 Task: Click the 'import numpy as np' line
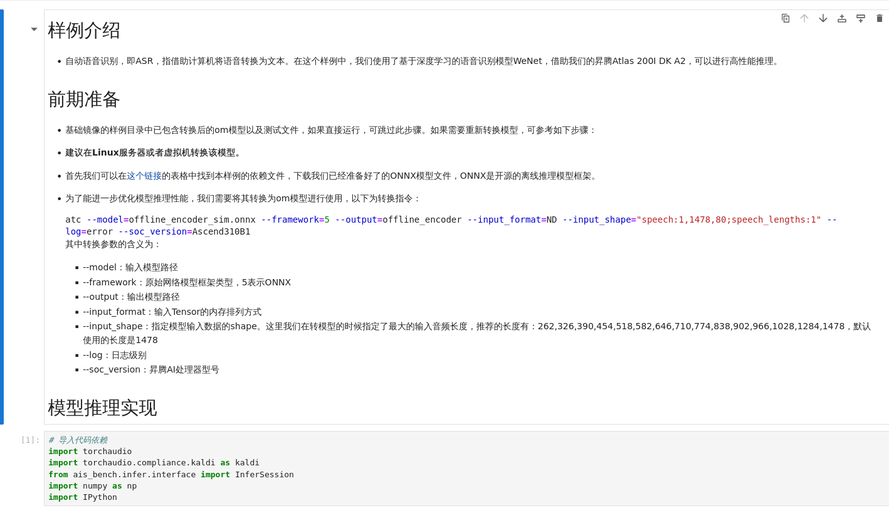pyautogui.click(x=92, y=486)
